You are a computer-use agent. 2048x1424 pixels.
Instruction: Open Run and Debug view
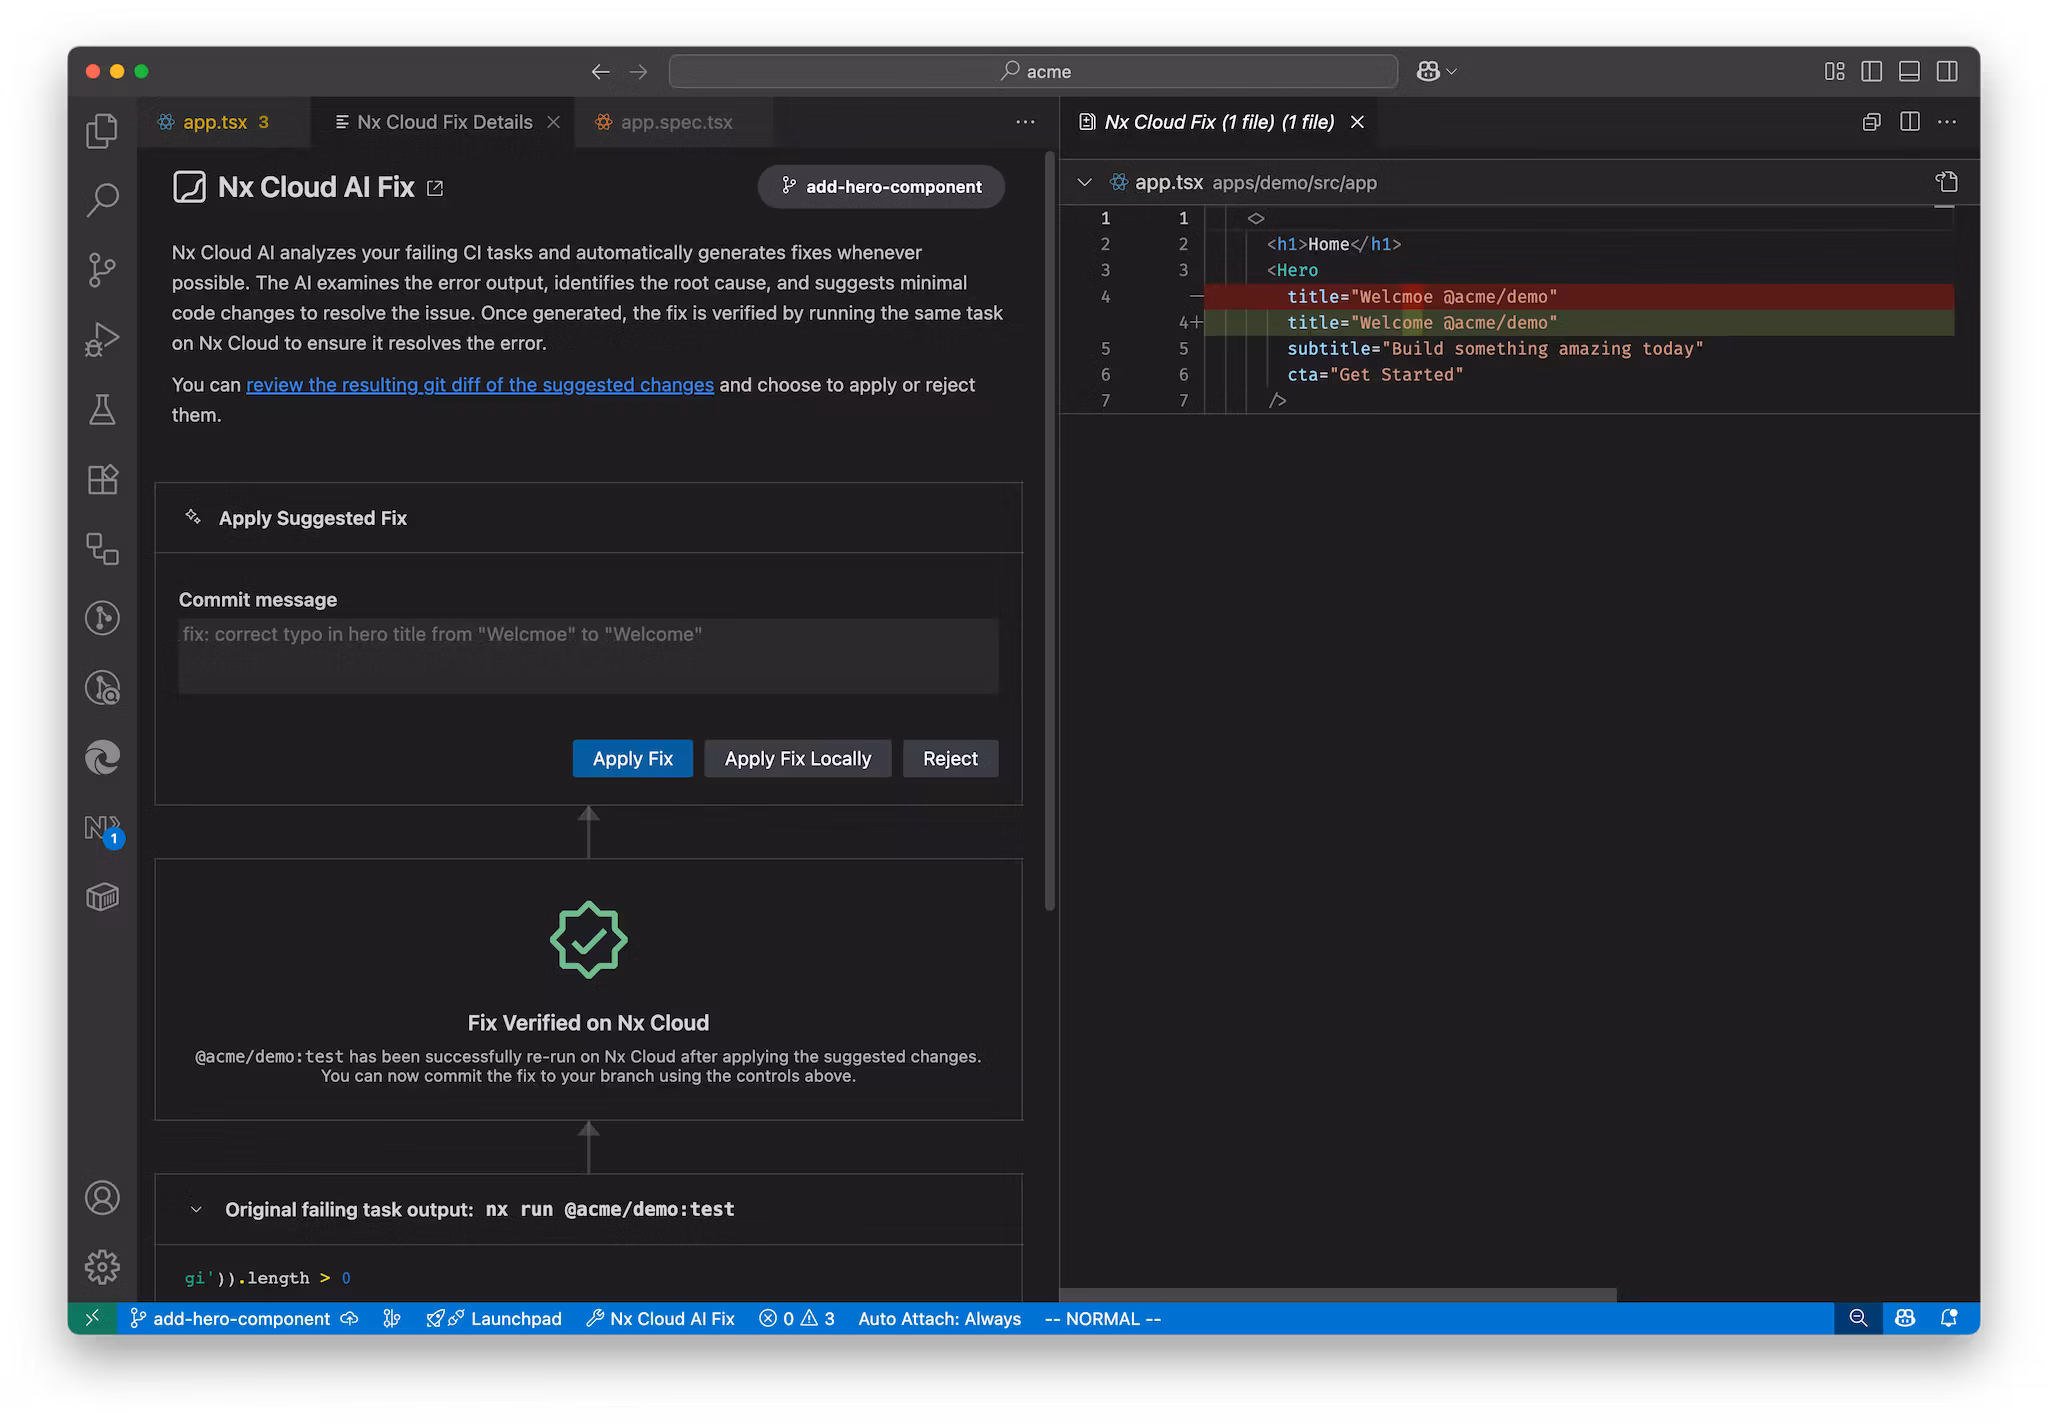102,339
